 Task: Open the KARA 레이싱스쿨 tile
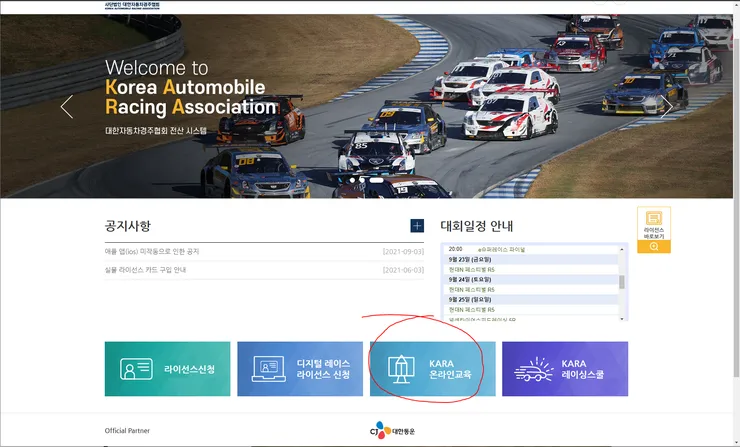[x=565, y=369]
